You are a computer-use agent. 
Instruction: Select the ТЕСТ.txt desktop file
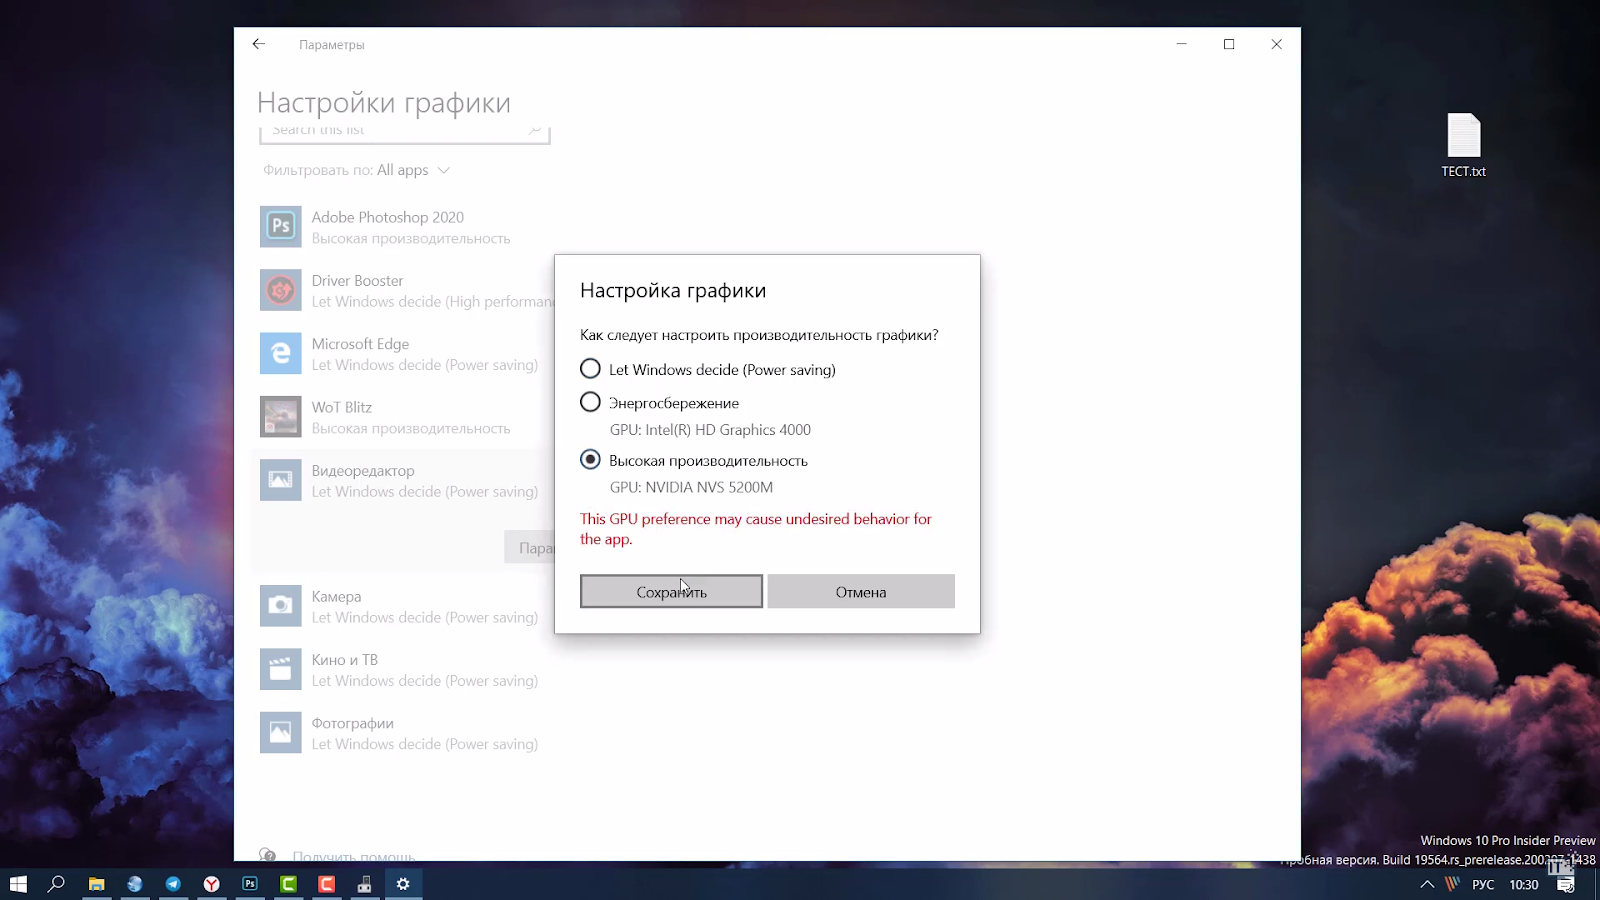point(1463,146)
